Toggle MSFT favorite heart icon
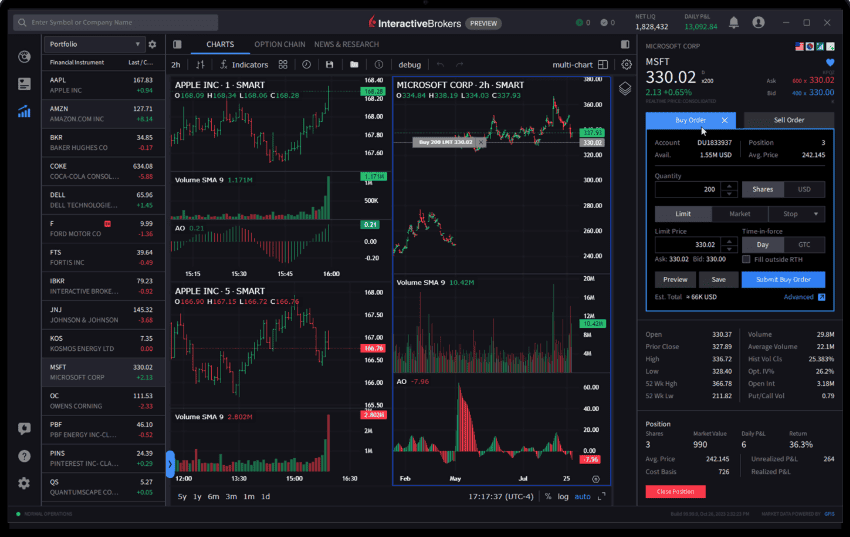 tap(830, 63)
